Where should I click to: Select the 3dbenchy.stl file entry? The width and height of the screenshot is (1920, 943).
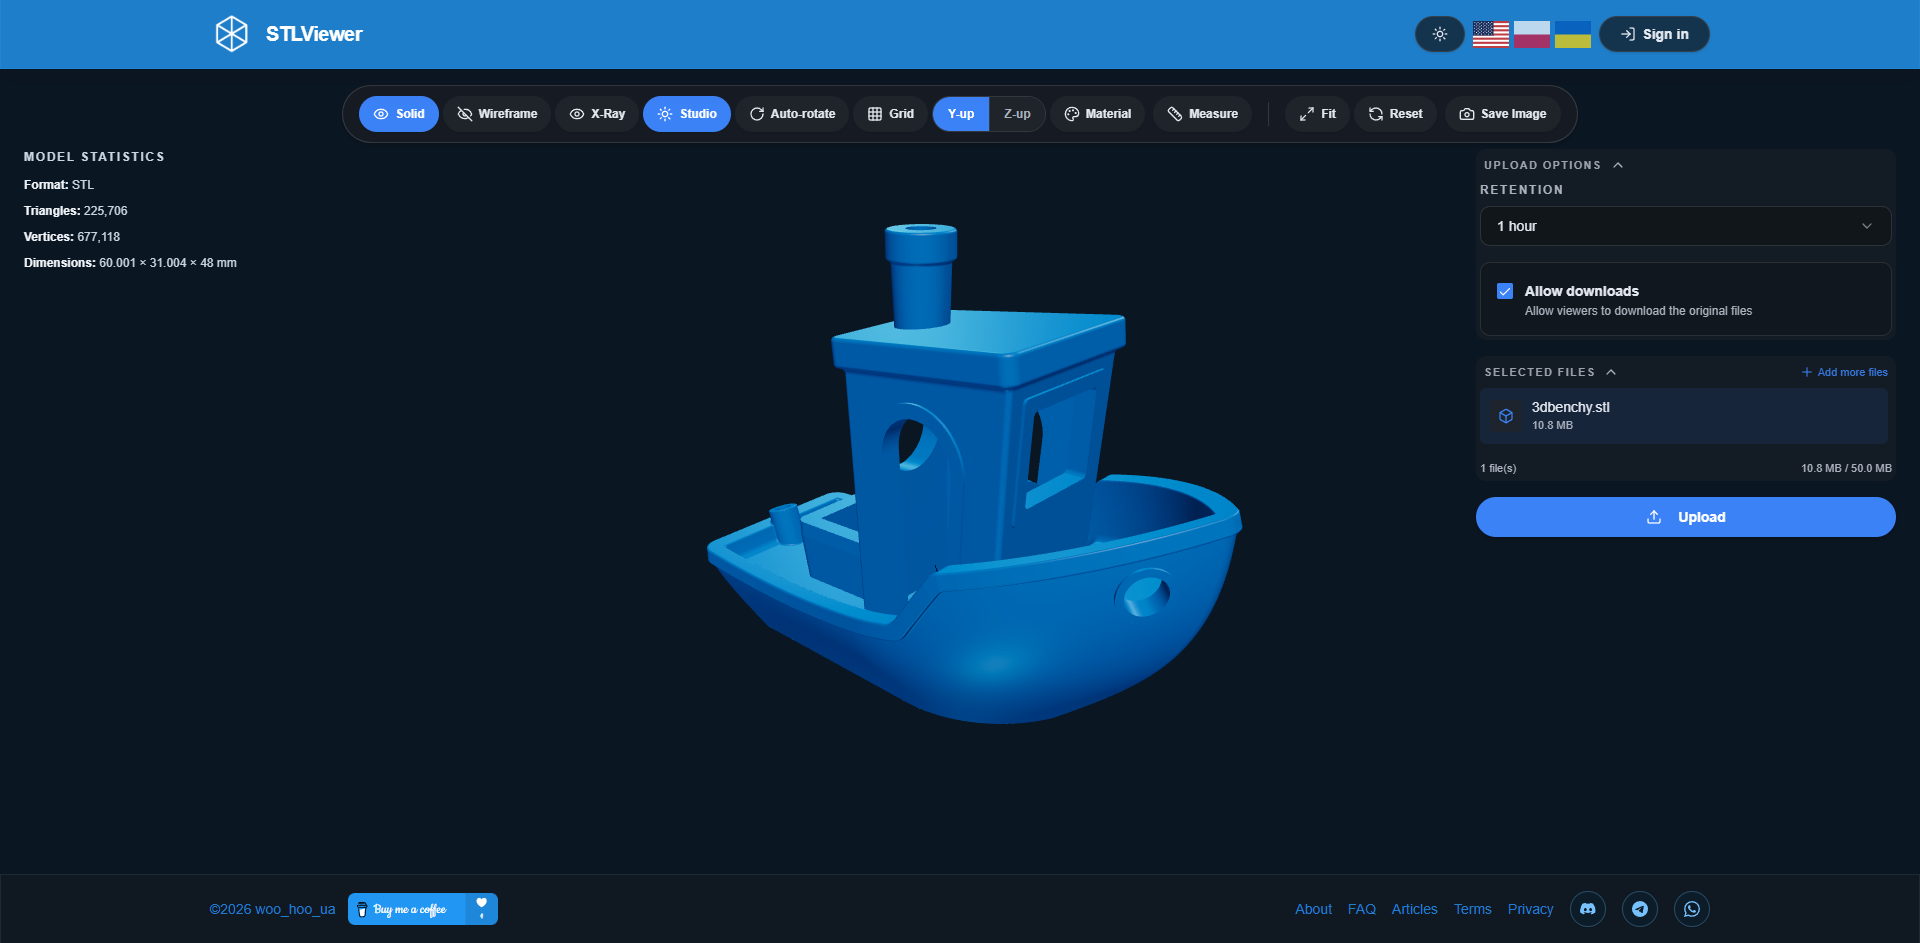point(1684,416)
